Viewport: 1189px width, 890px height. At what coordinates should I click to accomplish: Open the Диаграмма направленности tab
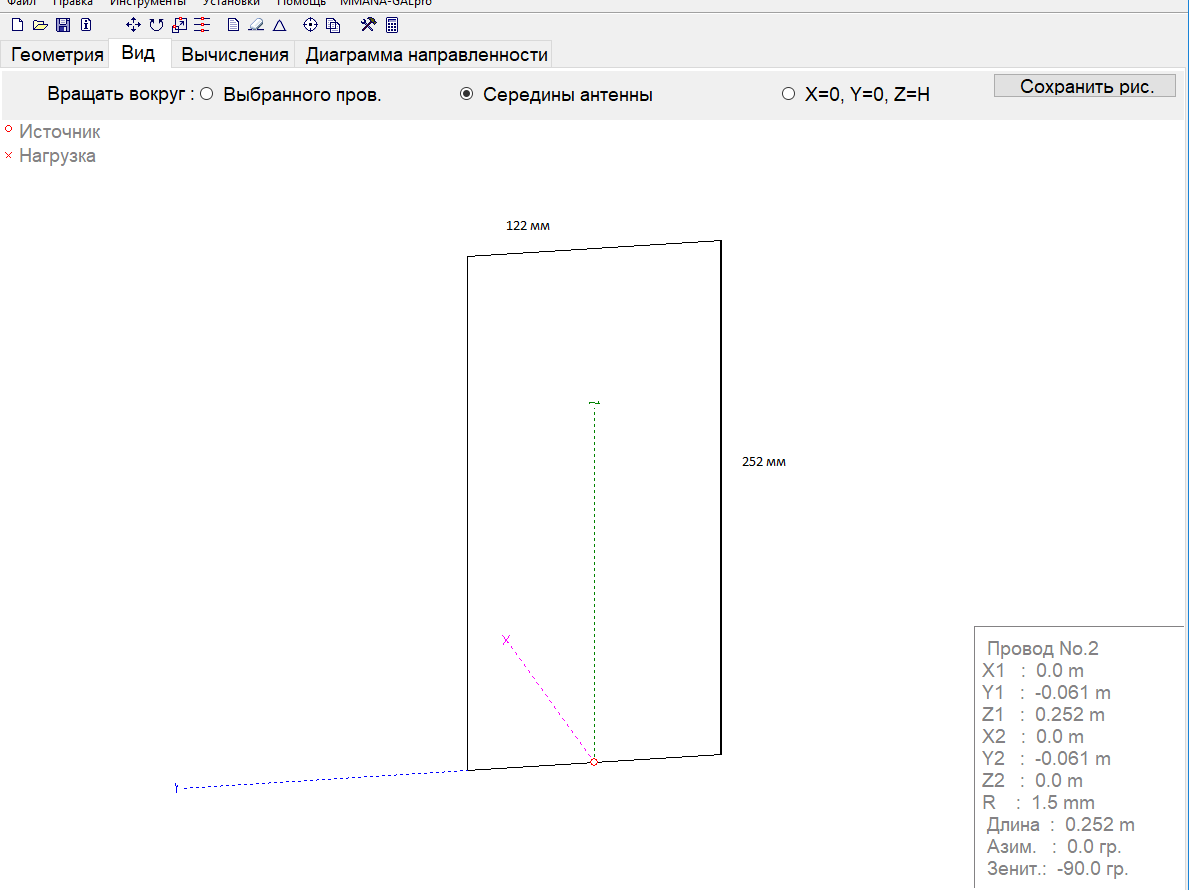(x=426, y=55)
